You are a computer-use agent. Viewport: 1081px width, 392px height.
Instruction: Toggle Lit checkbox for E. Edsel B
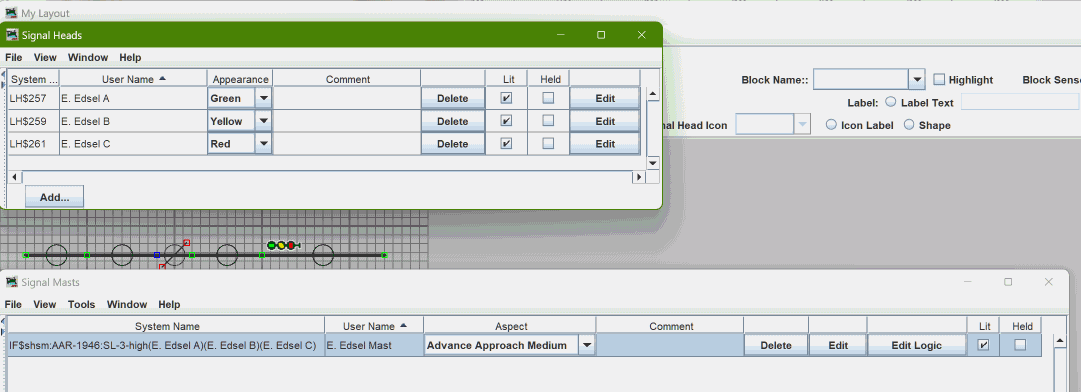tap(506, 121)
